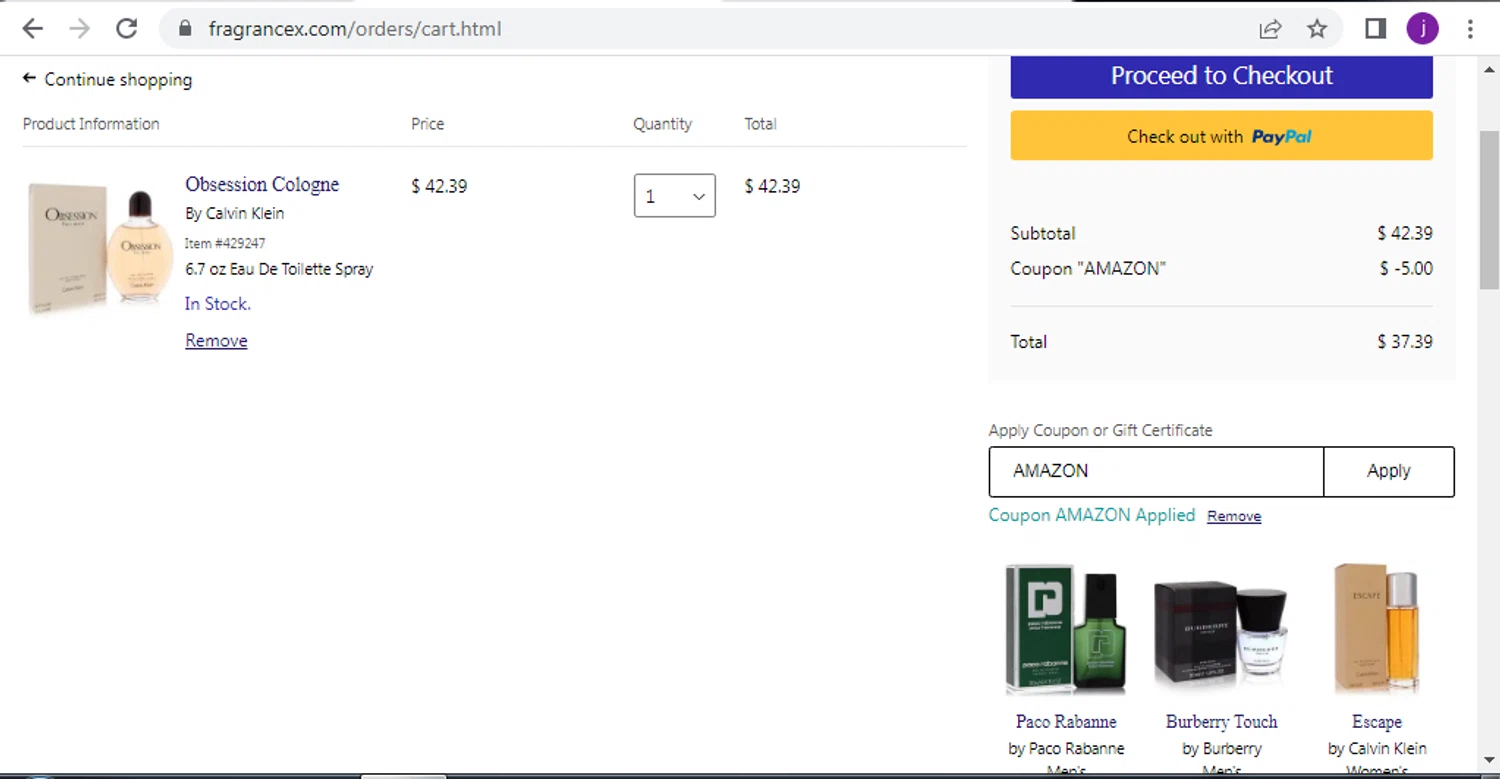Click Escape product name link

[x=1377, y=721]
